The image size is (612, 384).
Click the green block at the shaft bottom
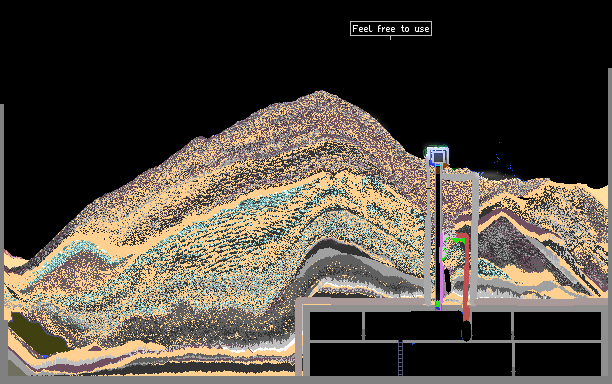tap(438, 304)
